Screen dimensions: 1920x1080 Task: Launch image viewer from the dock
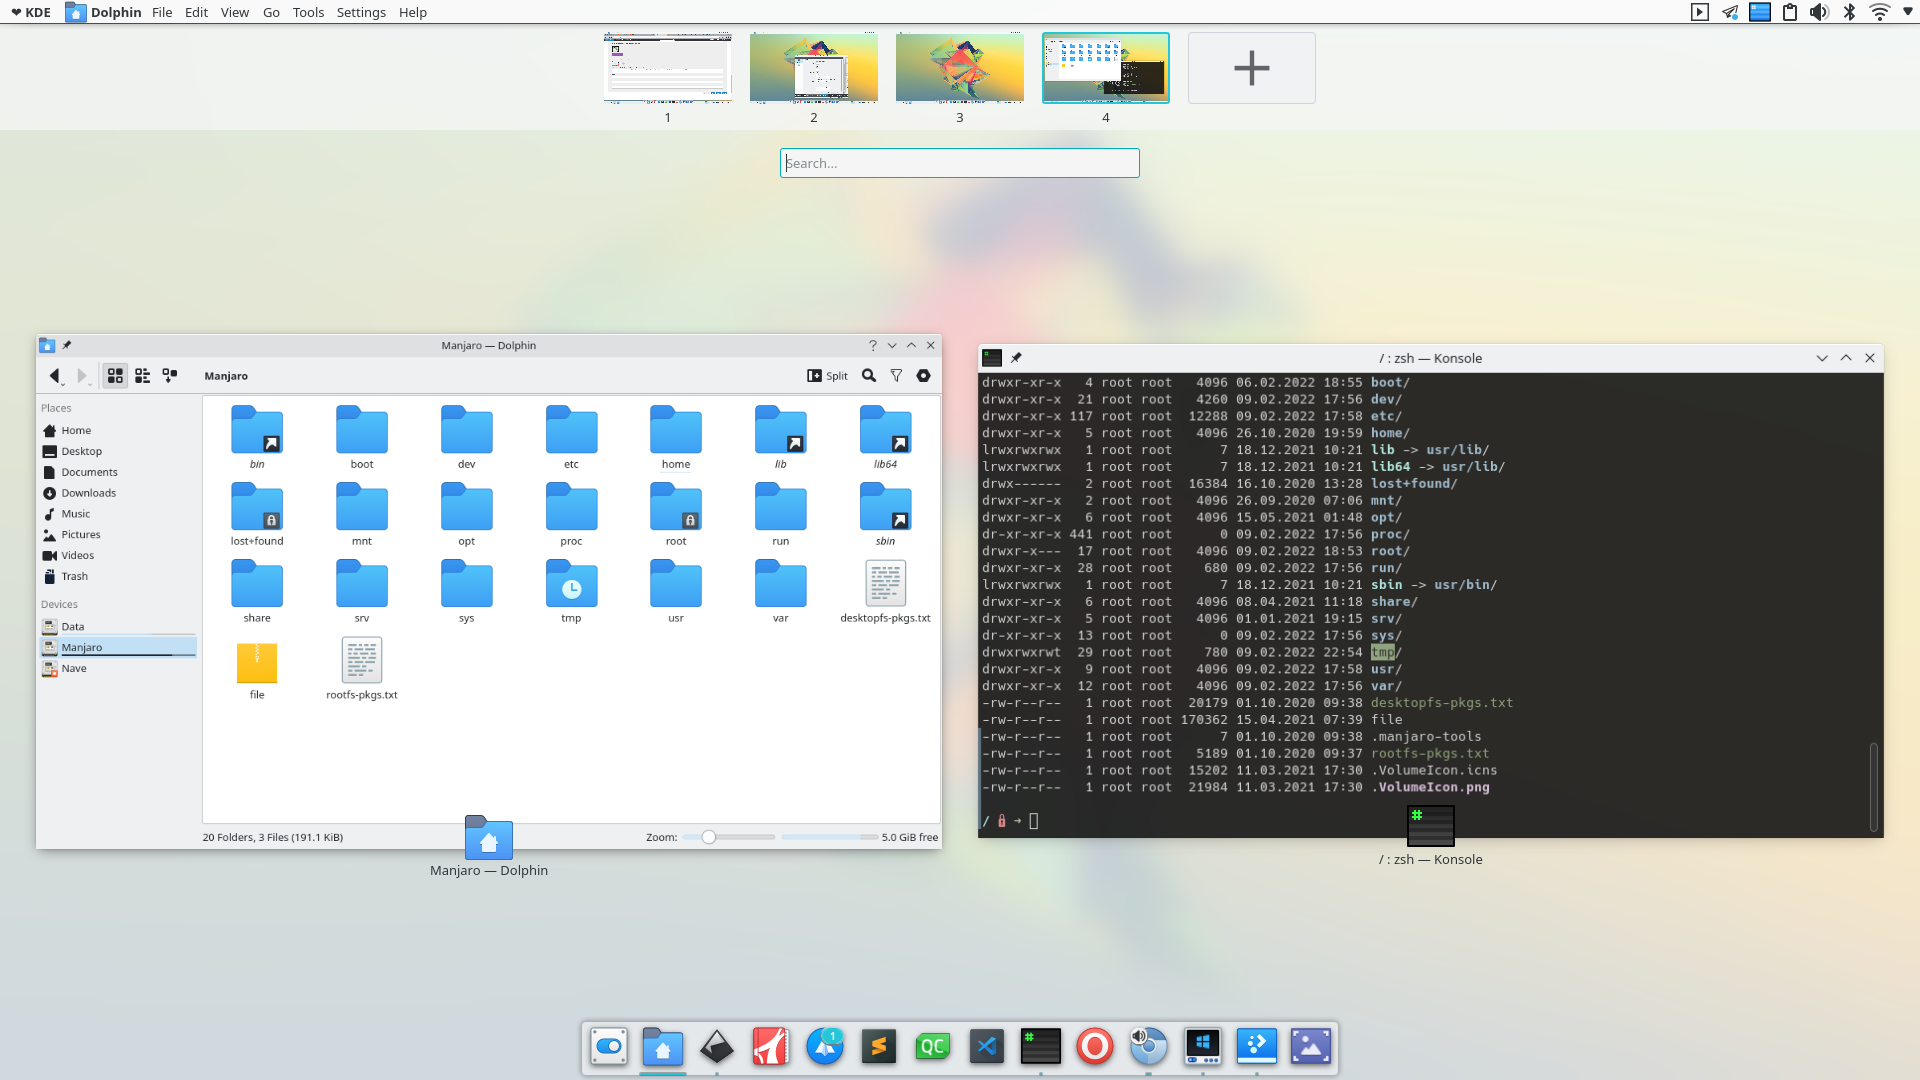(x=1311, y=1046)
